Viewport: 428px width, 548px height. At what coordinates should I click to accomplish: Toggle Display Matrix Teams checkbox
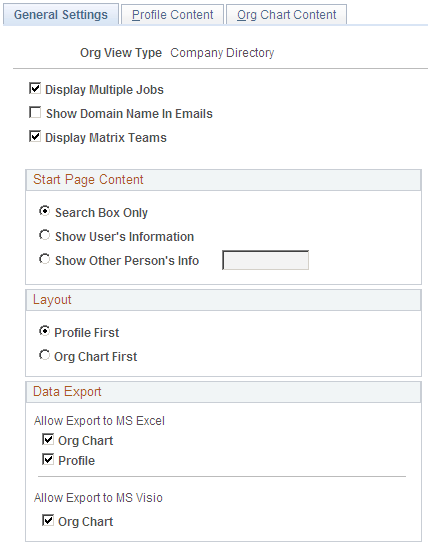(35, 137)
